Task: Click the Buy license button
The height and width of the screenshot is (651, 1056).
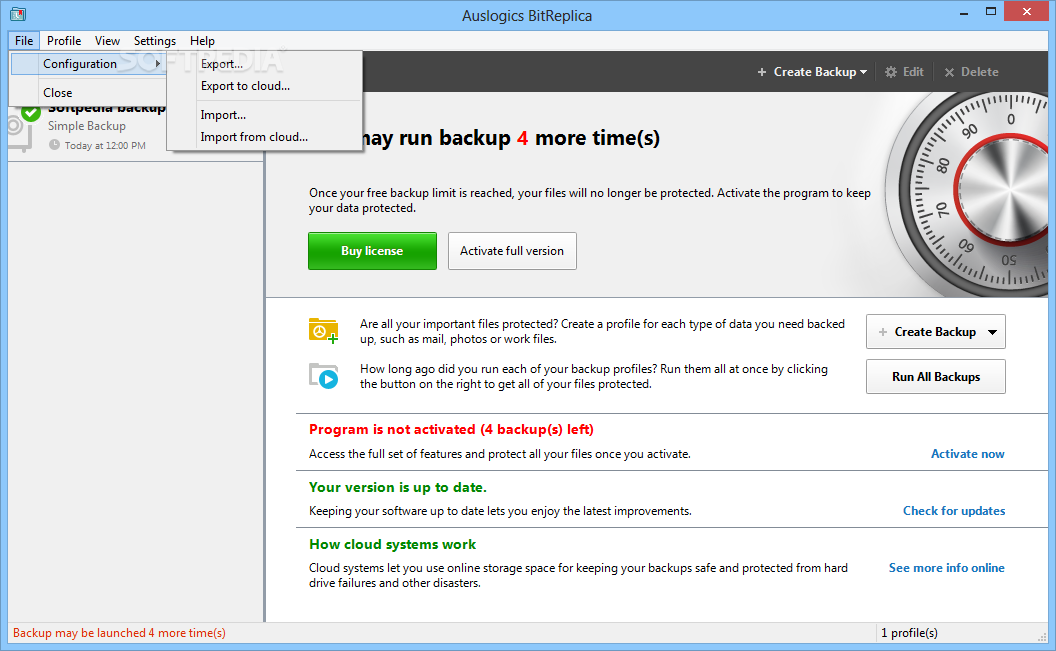Action: [x=372, y=251]
